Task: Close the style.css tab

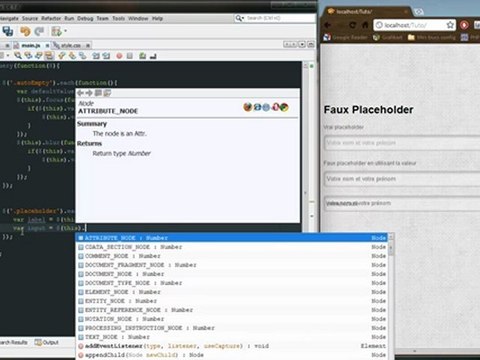Action: pos(88,45)
